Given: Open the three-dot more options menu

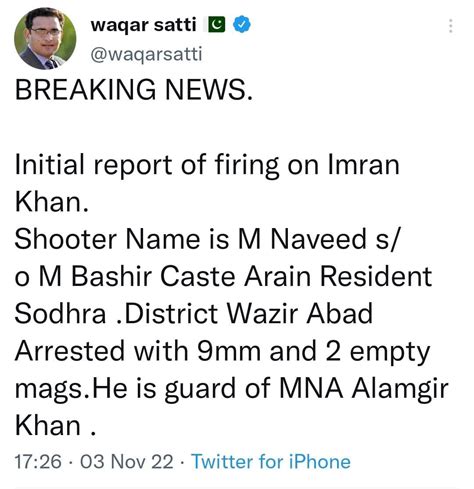Looking at the screenshot, I should click(x=451, y=26).
